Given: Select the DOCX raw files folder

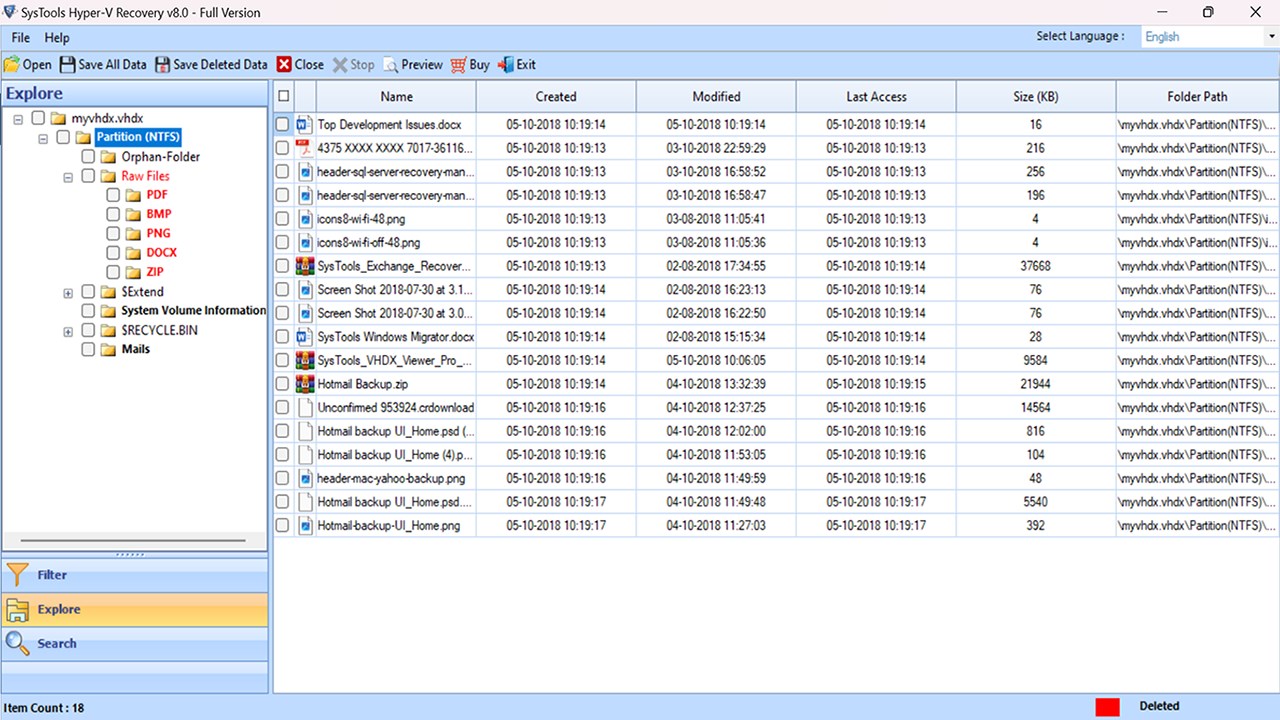Looking at the screenshot, I should pos(161,252).
